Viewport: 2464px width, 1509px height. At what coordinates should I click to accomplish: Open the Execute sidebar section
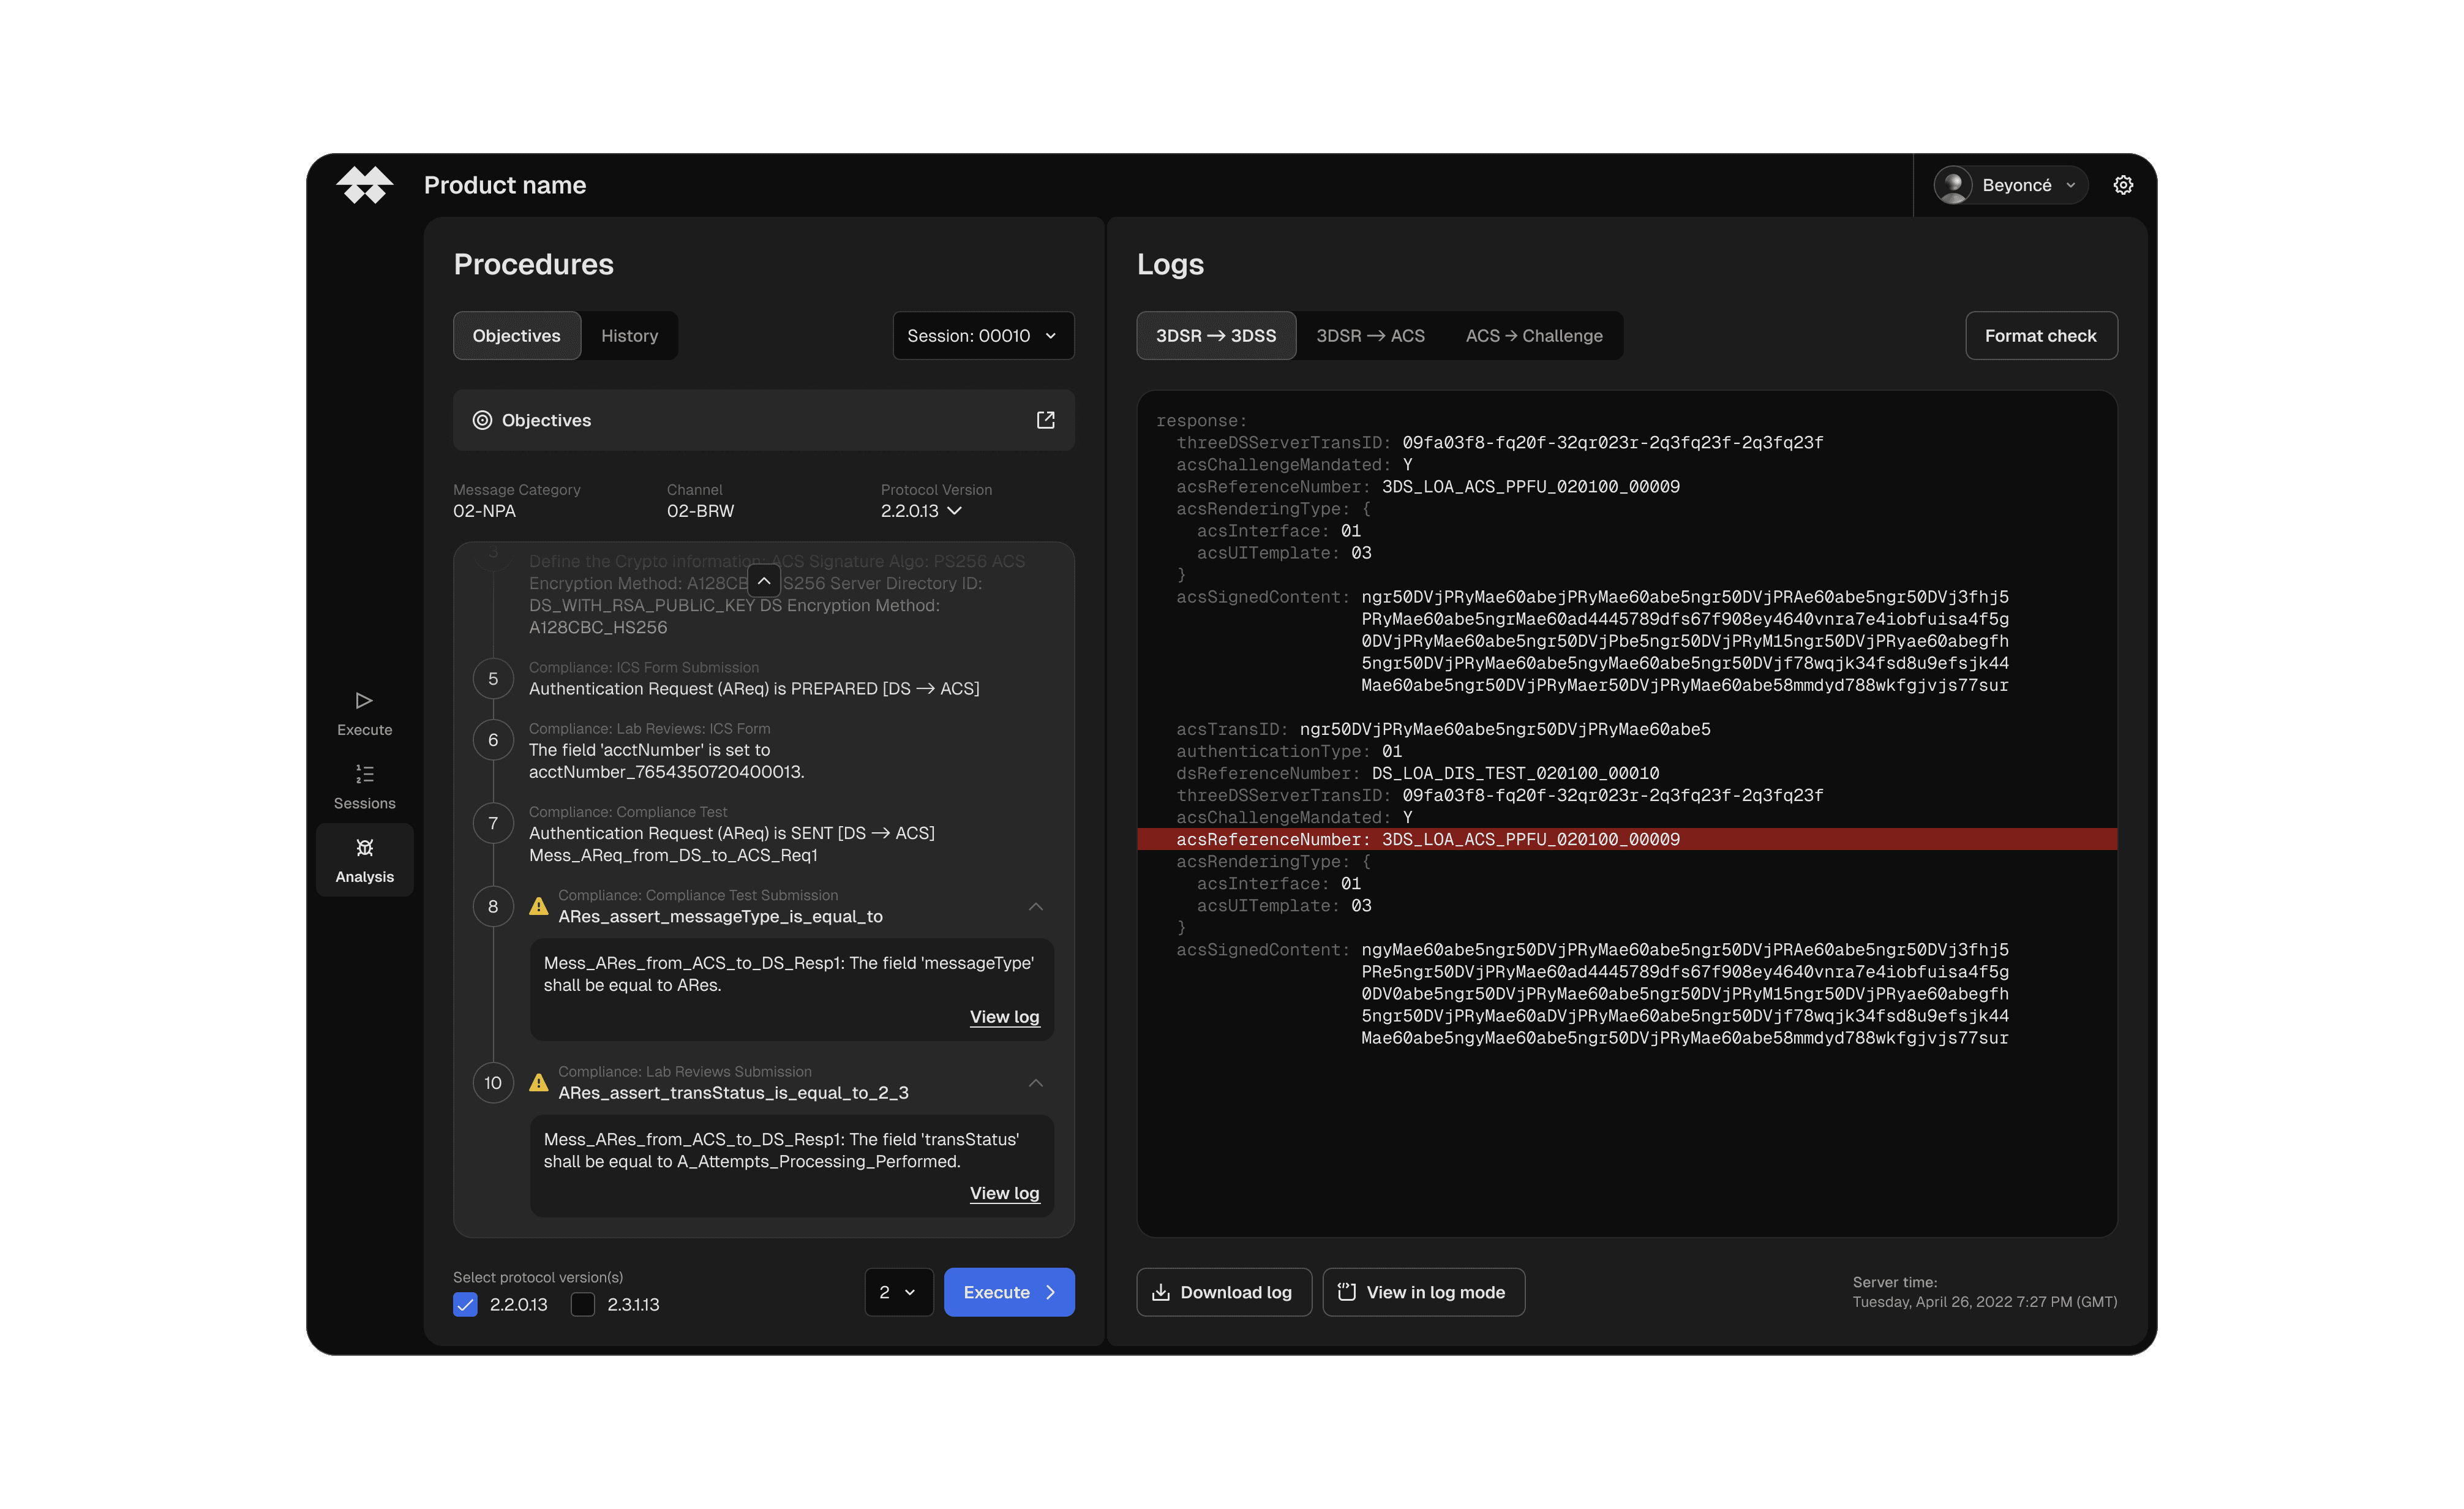(364, 713)
